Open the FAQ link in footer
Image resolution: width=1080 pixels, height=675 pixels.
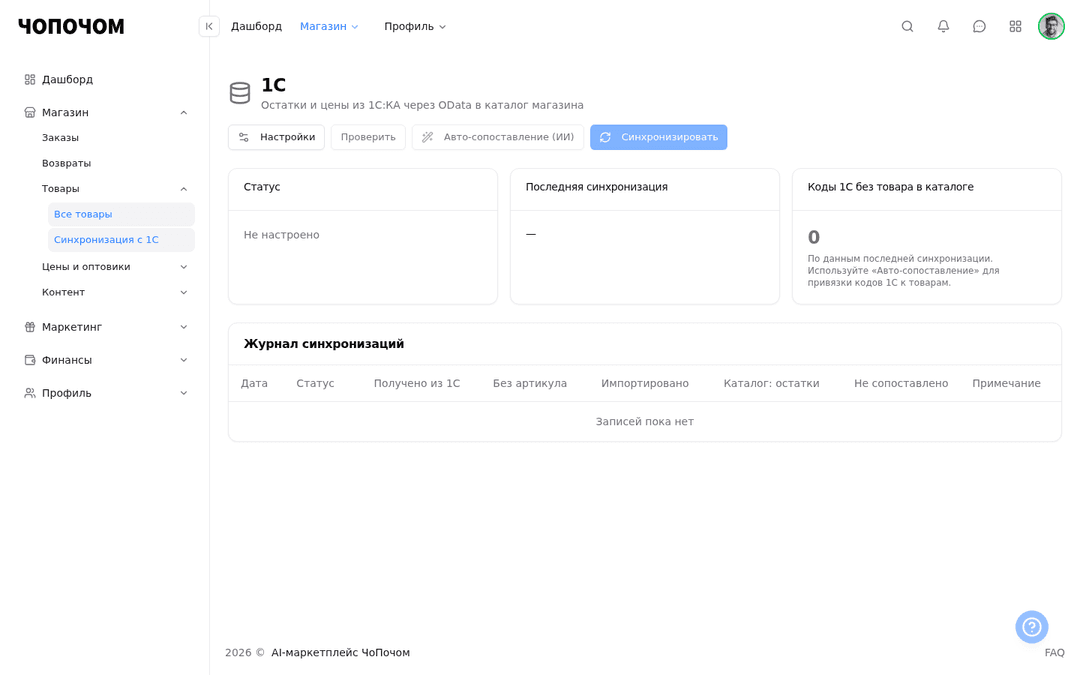coord(1054,653)
